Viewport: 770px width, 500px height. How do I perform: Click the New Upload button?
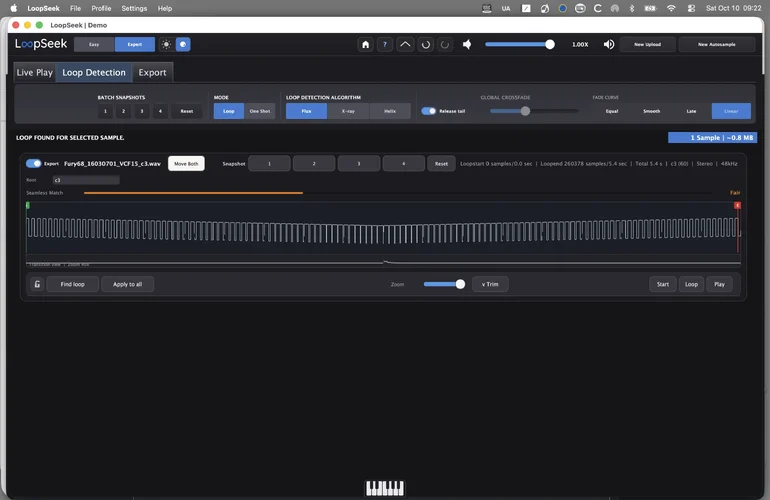tap(648, 44)
